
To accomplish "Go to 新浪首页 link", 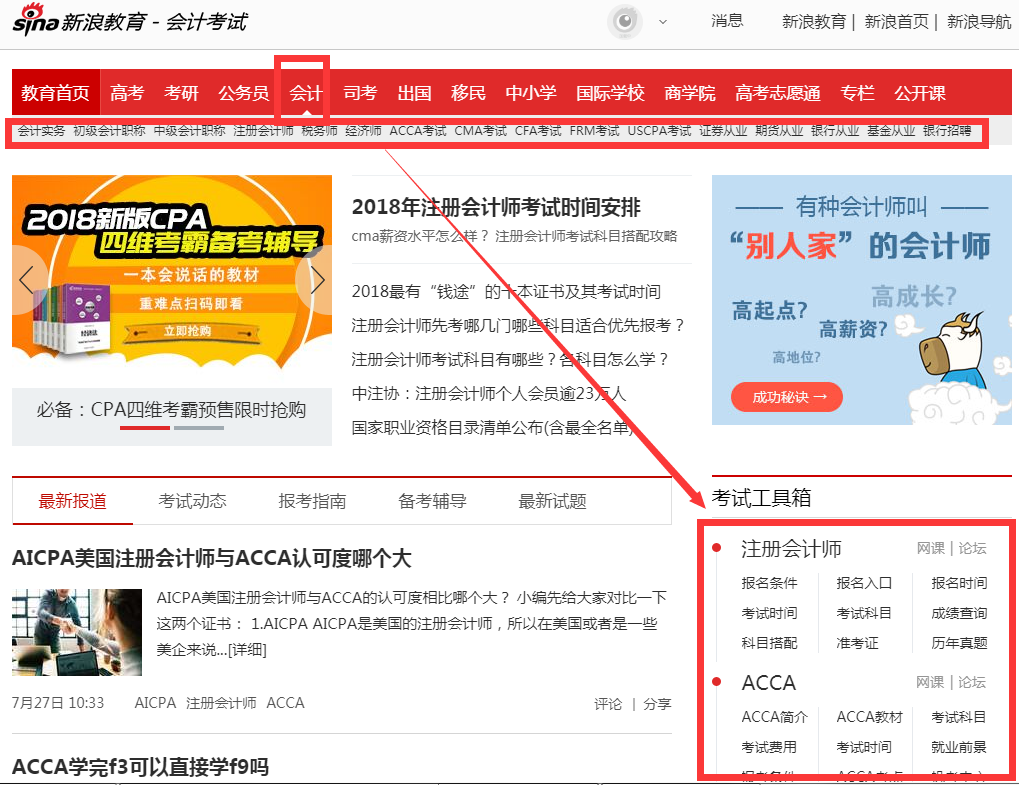I will pyautogui.click(x=896, y=22).
